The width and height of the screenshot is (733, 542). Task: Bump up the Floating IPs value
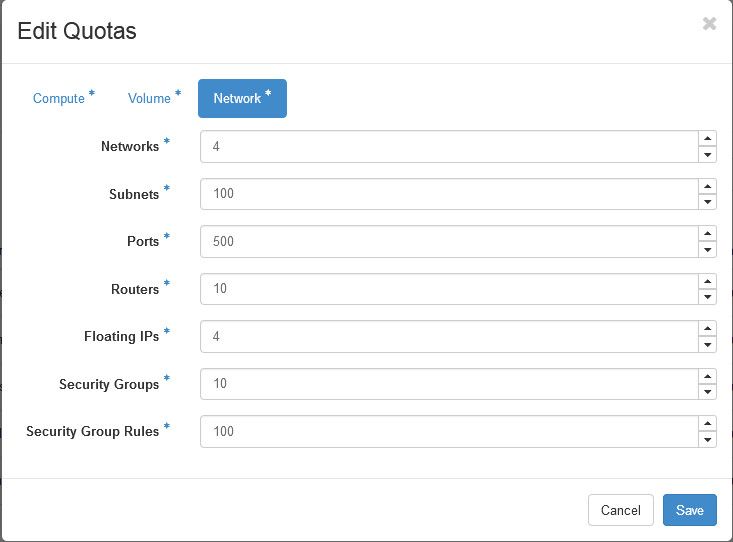(x=707, y=328)
